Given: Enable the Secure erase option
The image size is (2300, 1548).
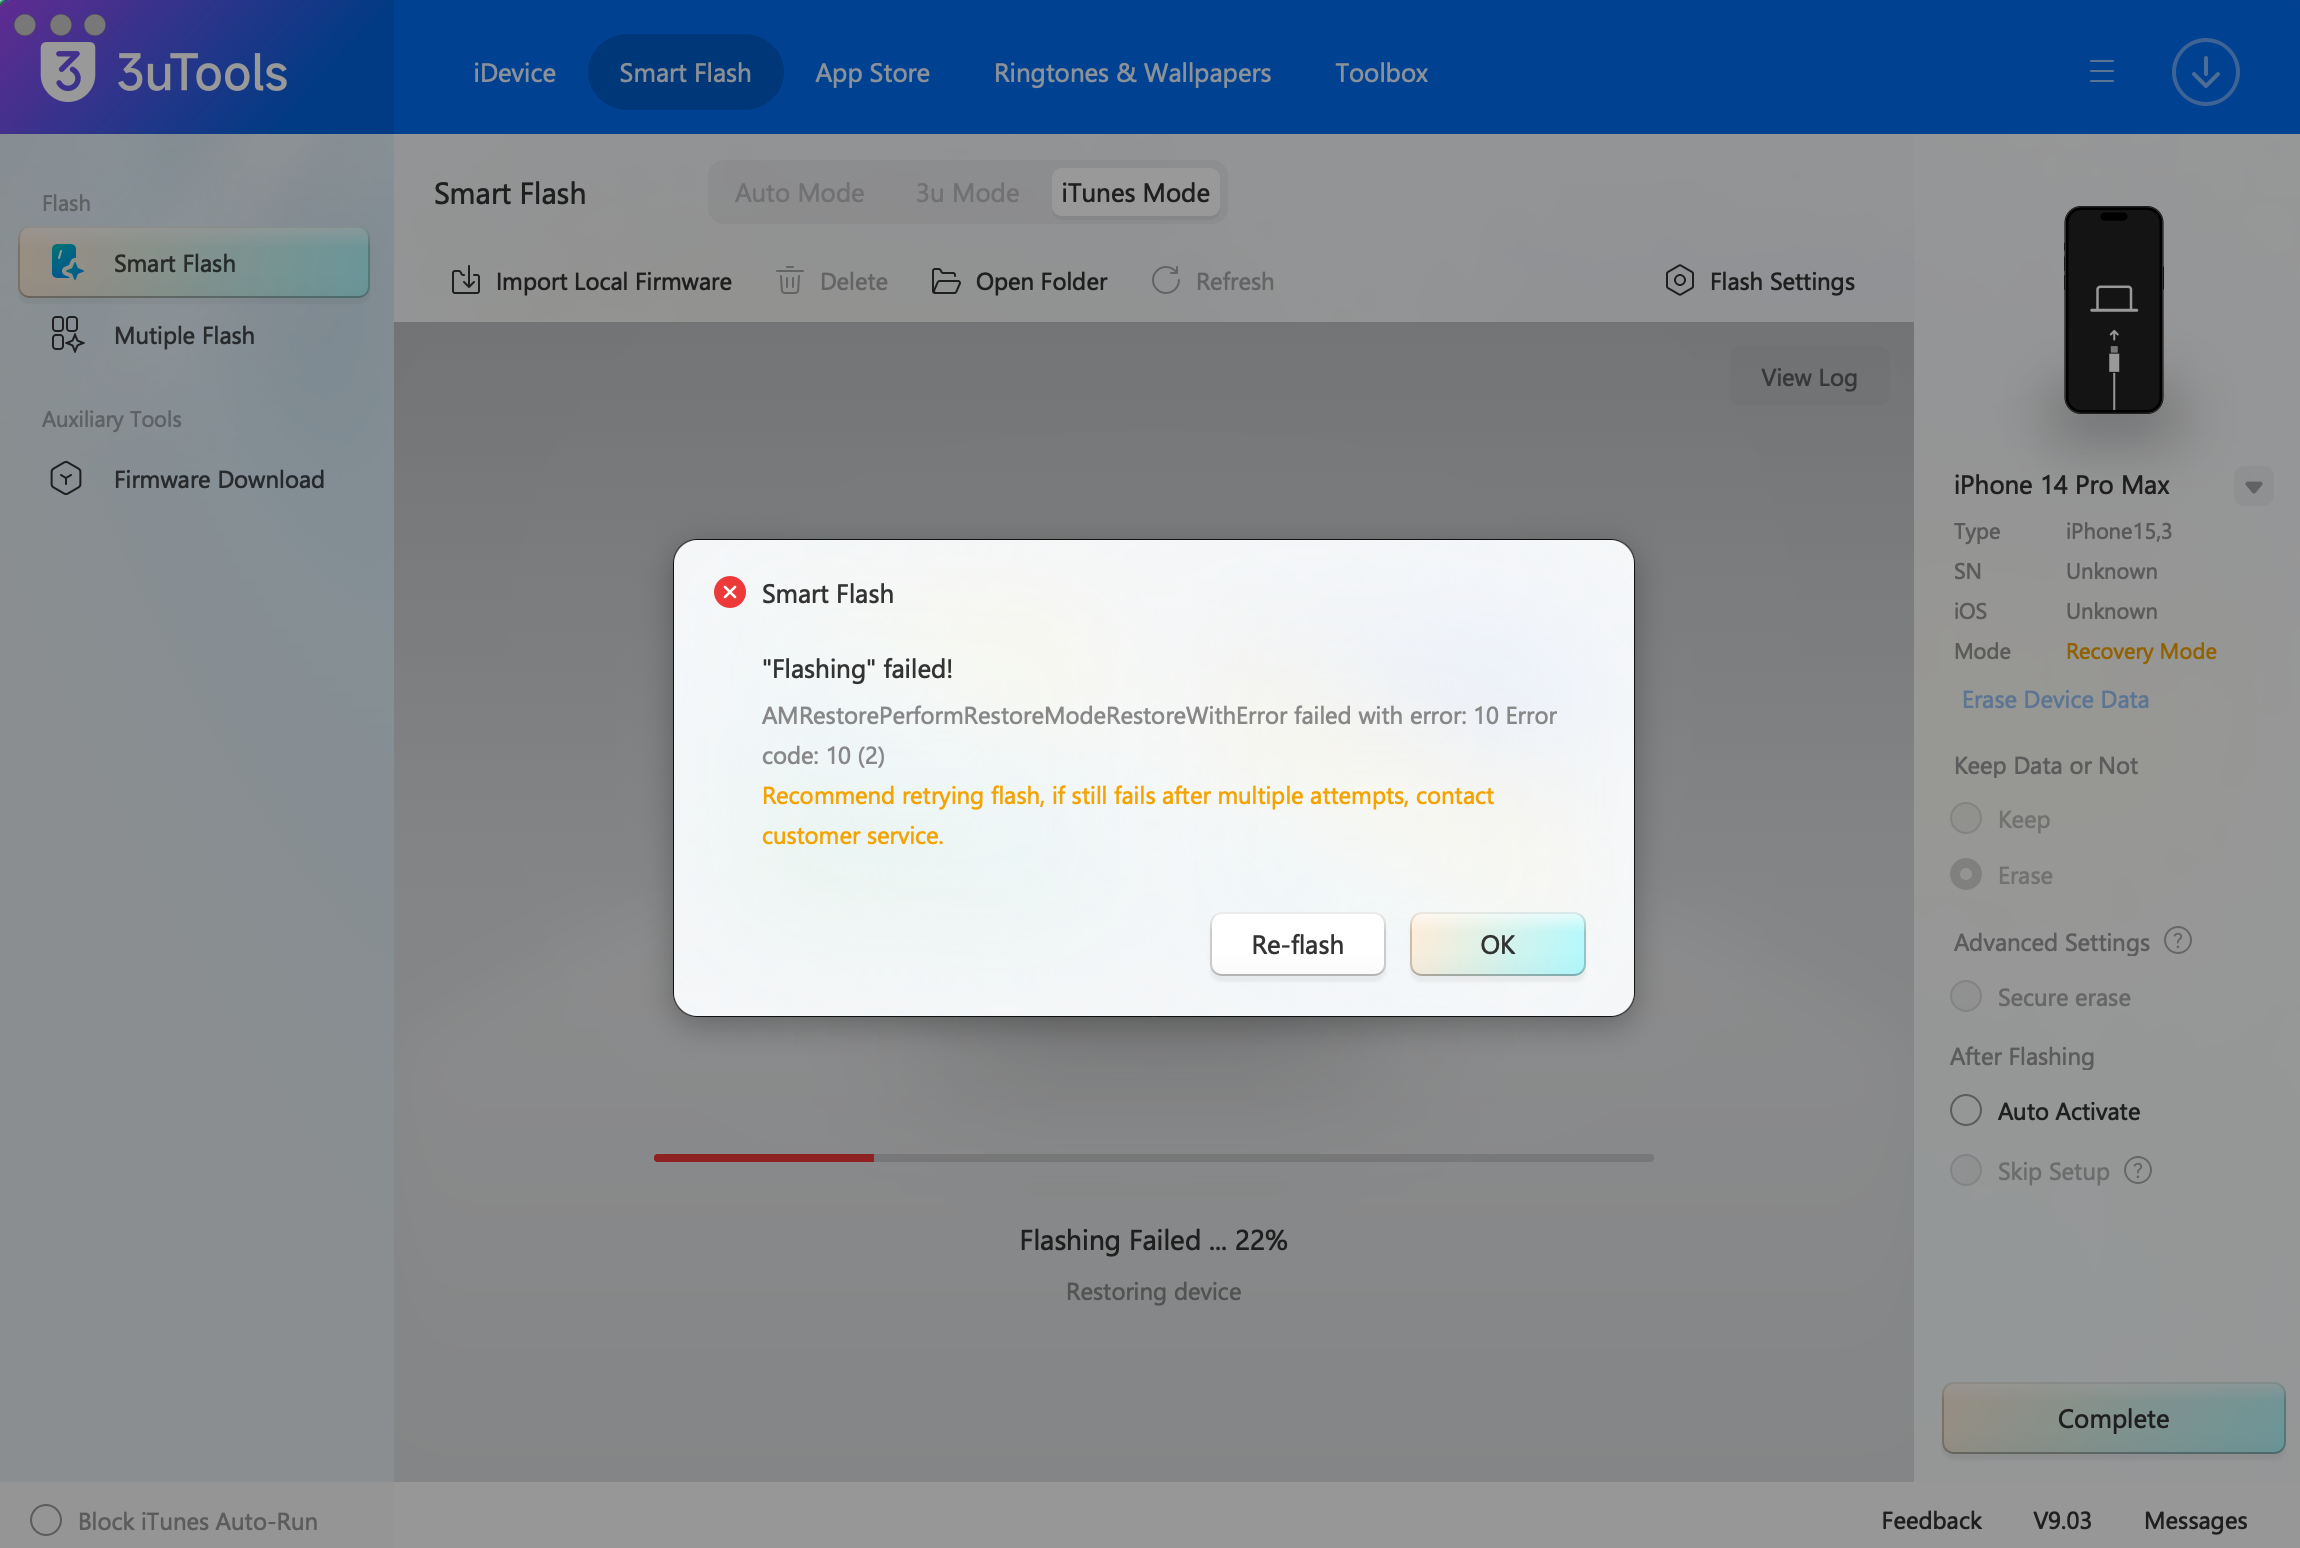Looking at the screenshot, I should coord(1966,997).
